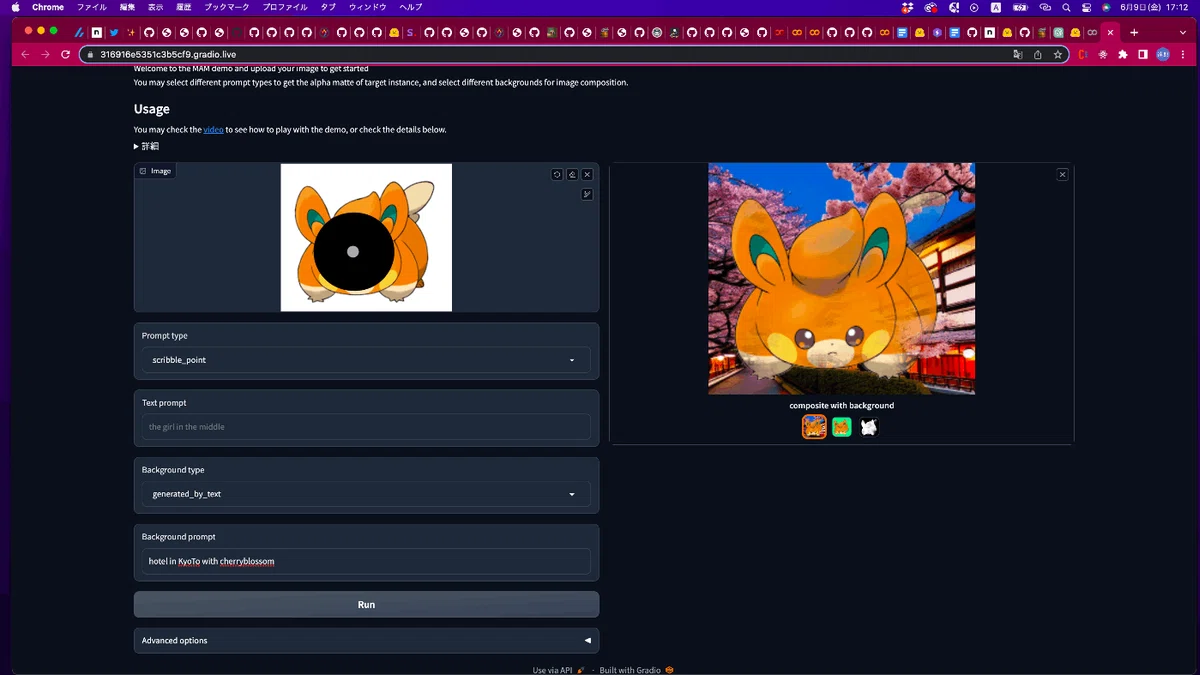Screen dimensions: 1200x675
Task: Click the Background prompt text field
Action: [366, 561]
